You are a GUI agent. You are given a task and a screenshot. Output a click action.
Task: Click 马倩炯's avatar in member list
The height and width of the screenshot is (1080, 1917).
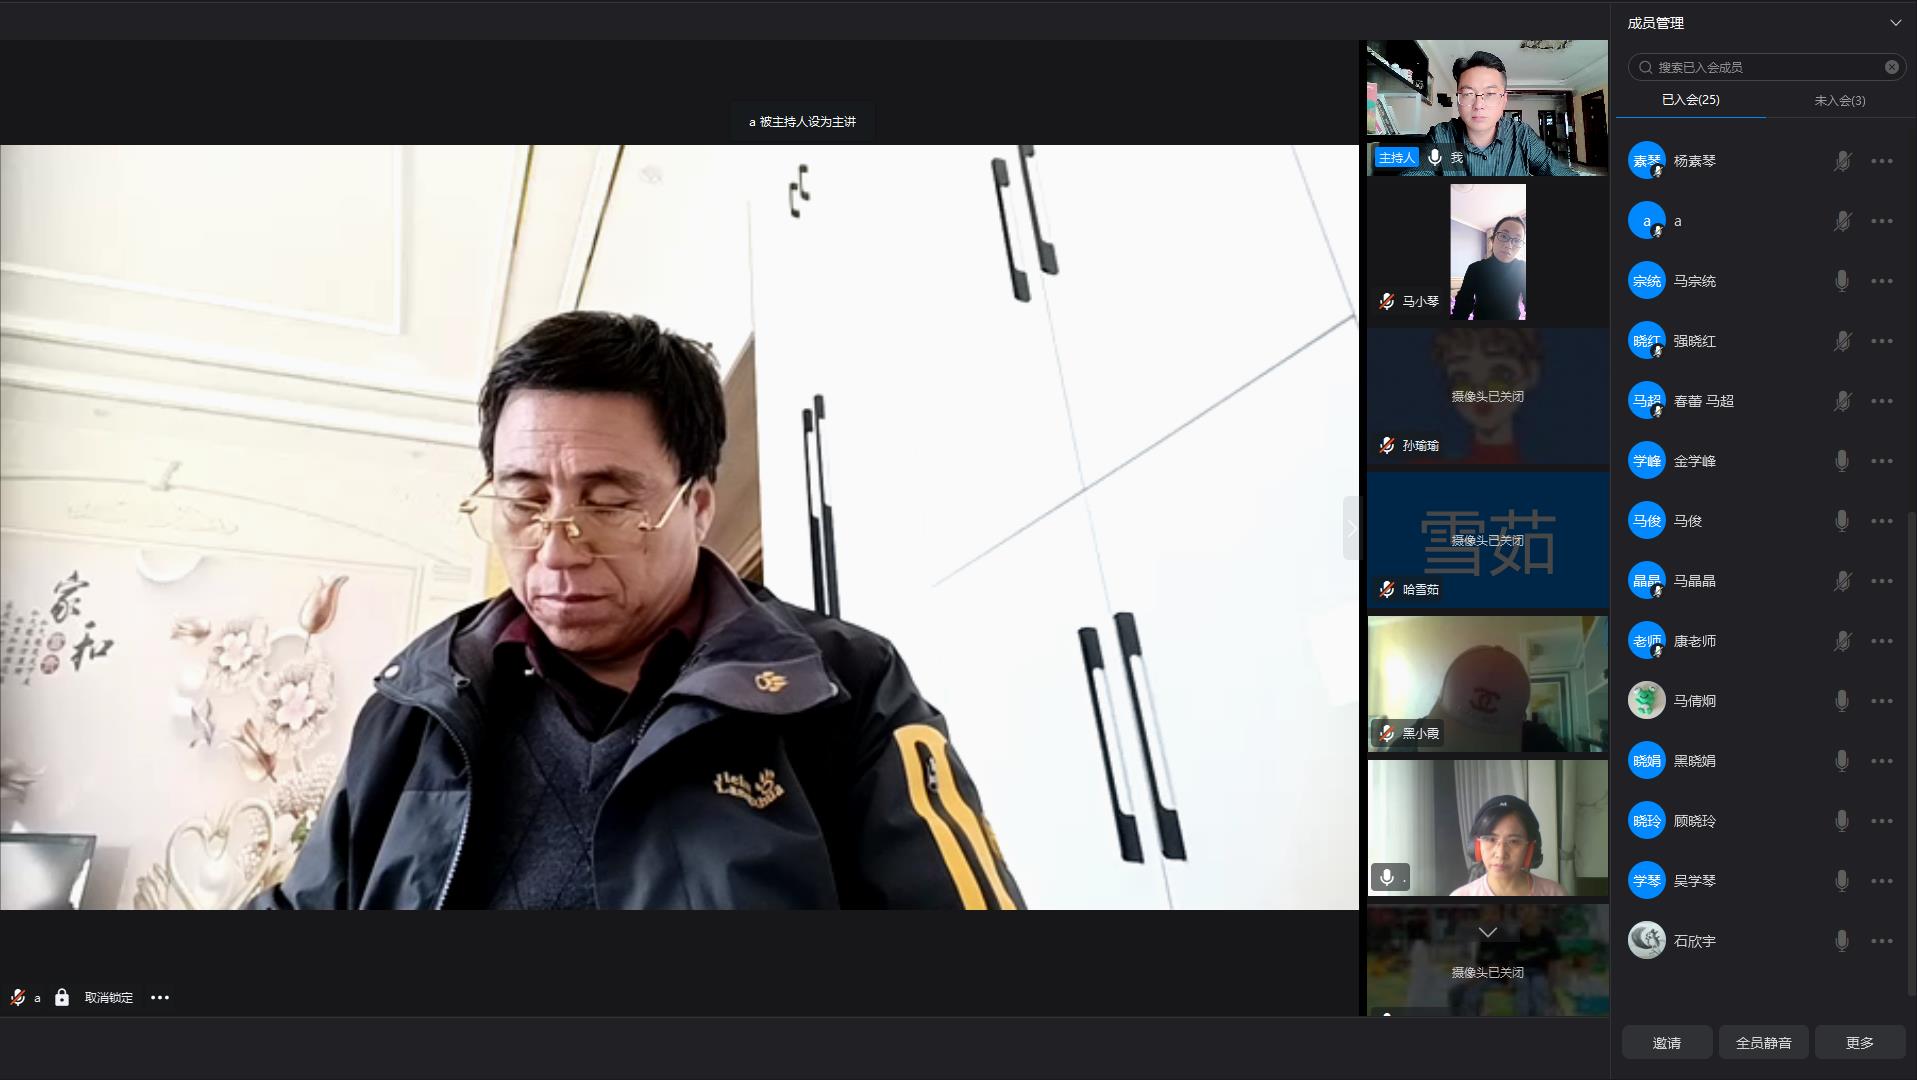coord(1646,701)
